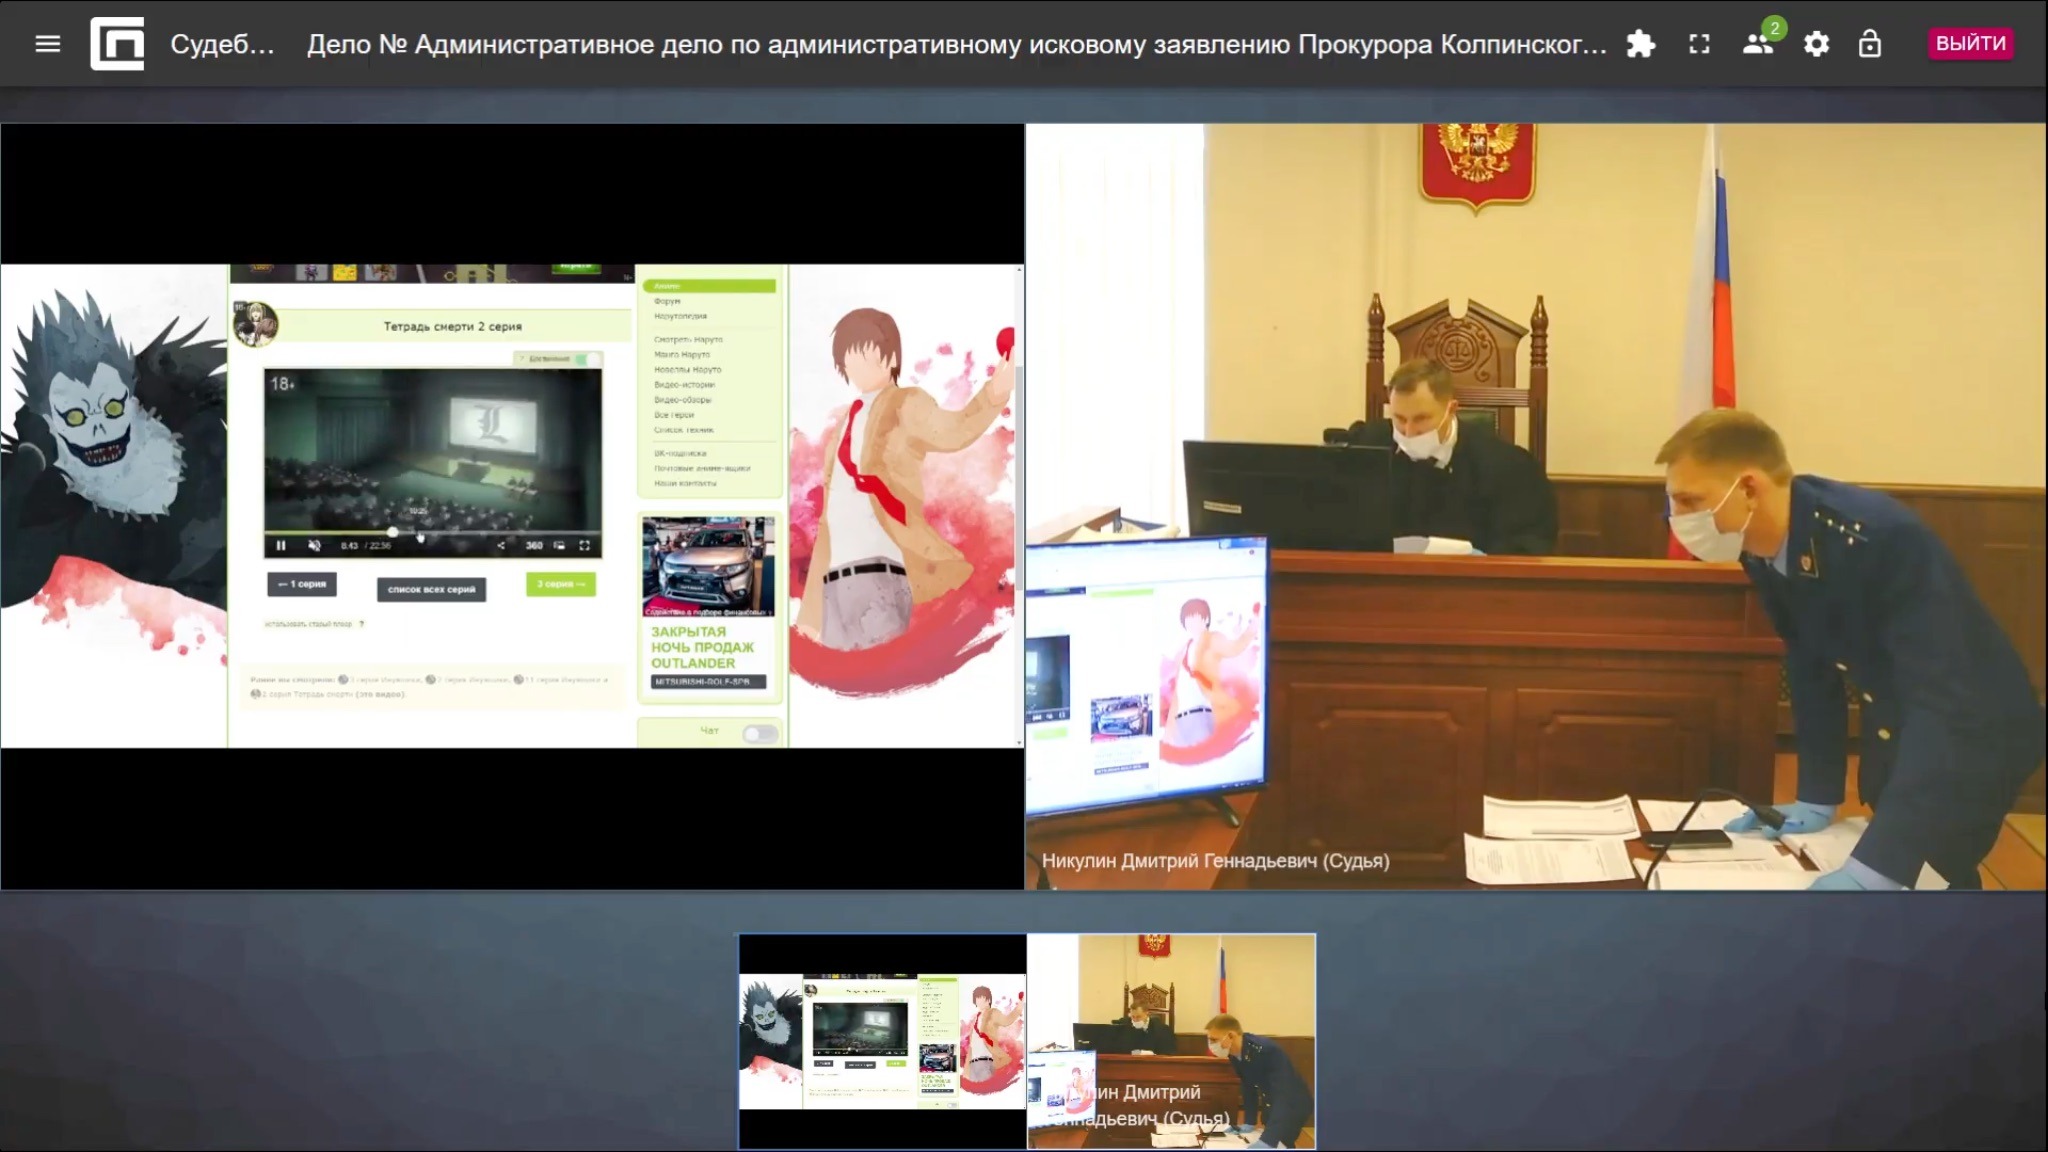Click the 'ЗАКРЫТАЯ НОЧЬ ПРОДАЖ OUTLANDER' ad text
2048x1152 pixels.
coord(702,647)
